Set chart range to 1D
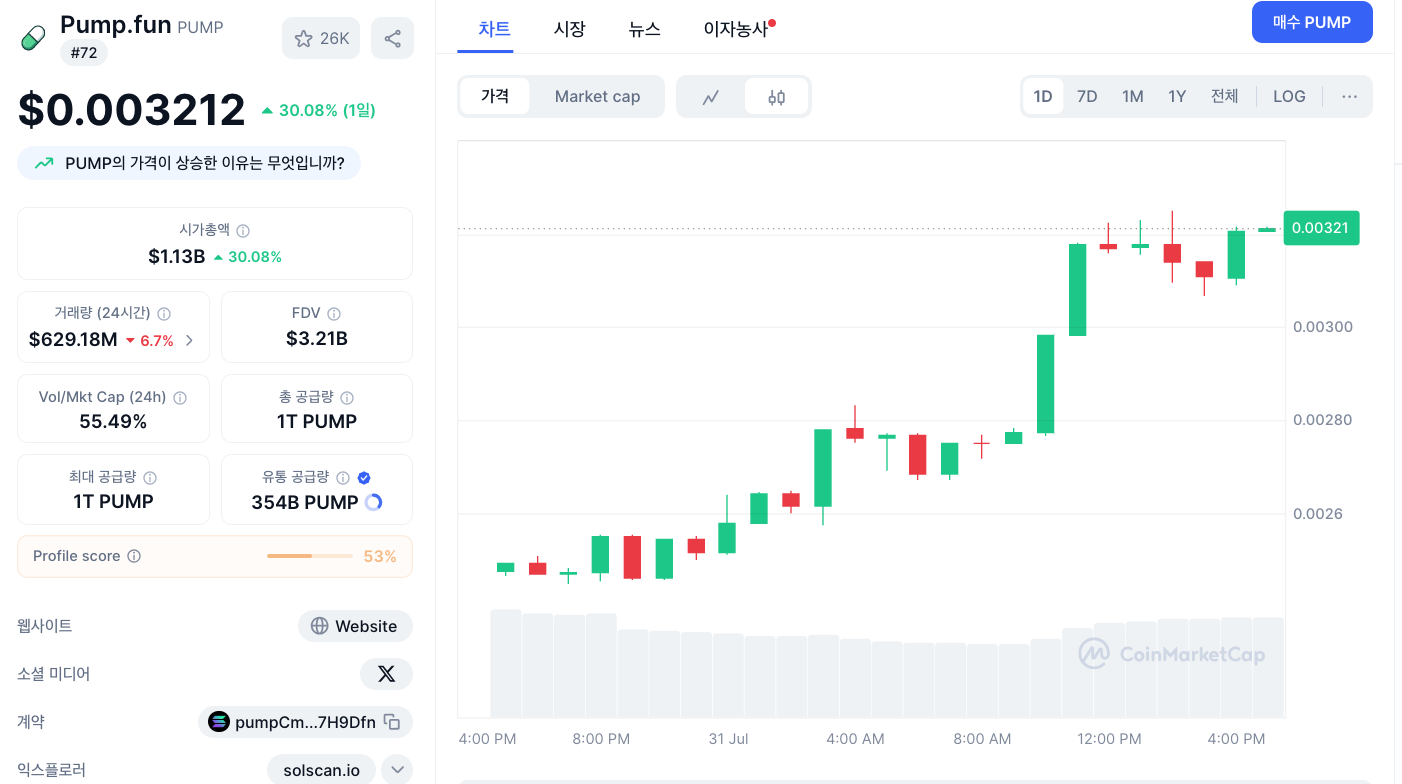The width and height of the screenshot is (1402, 784). pyautogui.click(x=1043, y=96)
